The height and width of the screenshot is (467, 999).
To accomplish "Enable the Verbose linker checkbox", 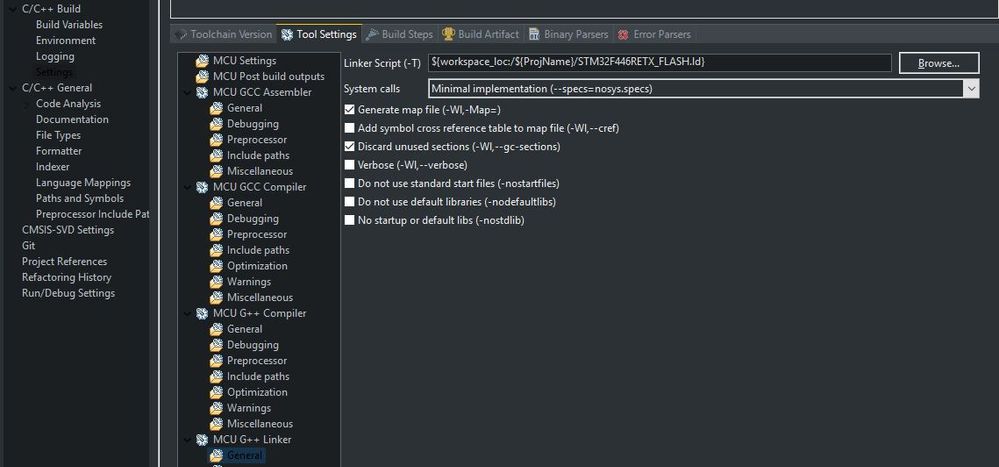I will [349, 165].
